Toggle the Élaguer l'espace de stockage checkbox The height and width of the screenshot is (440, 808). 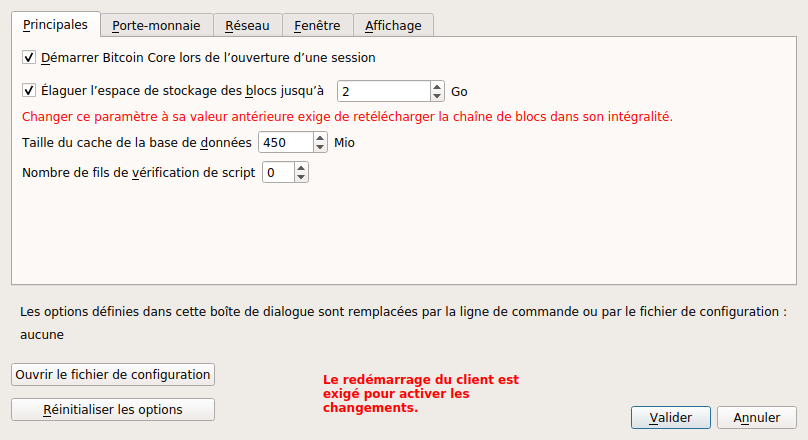click(x=28, y=91)
